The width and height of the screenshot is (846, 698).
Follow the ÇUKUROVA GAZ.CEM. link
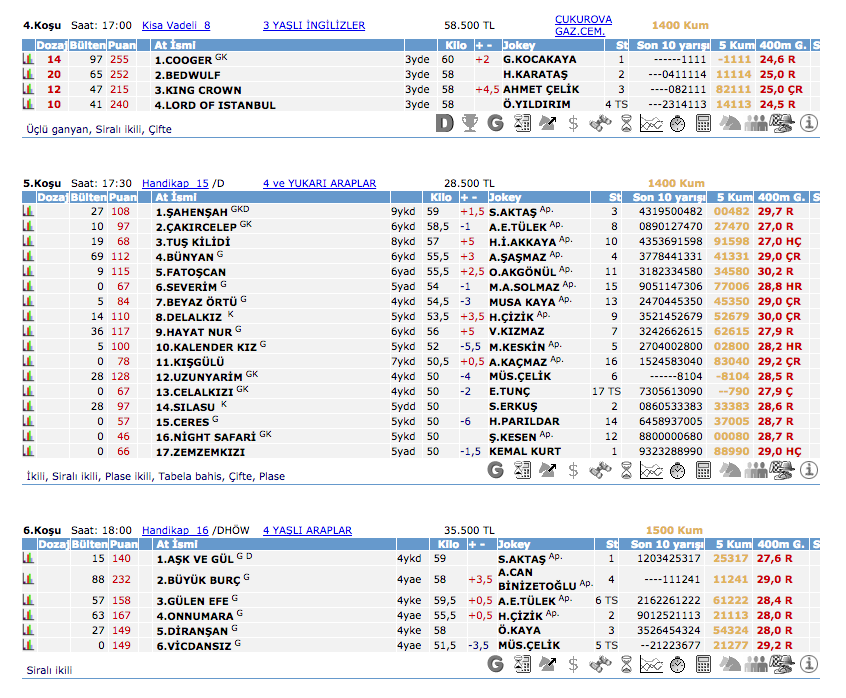click(x=583, y=26)
